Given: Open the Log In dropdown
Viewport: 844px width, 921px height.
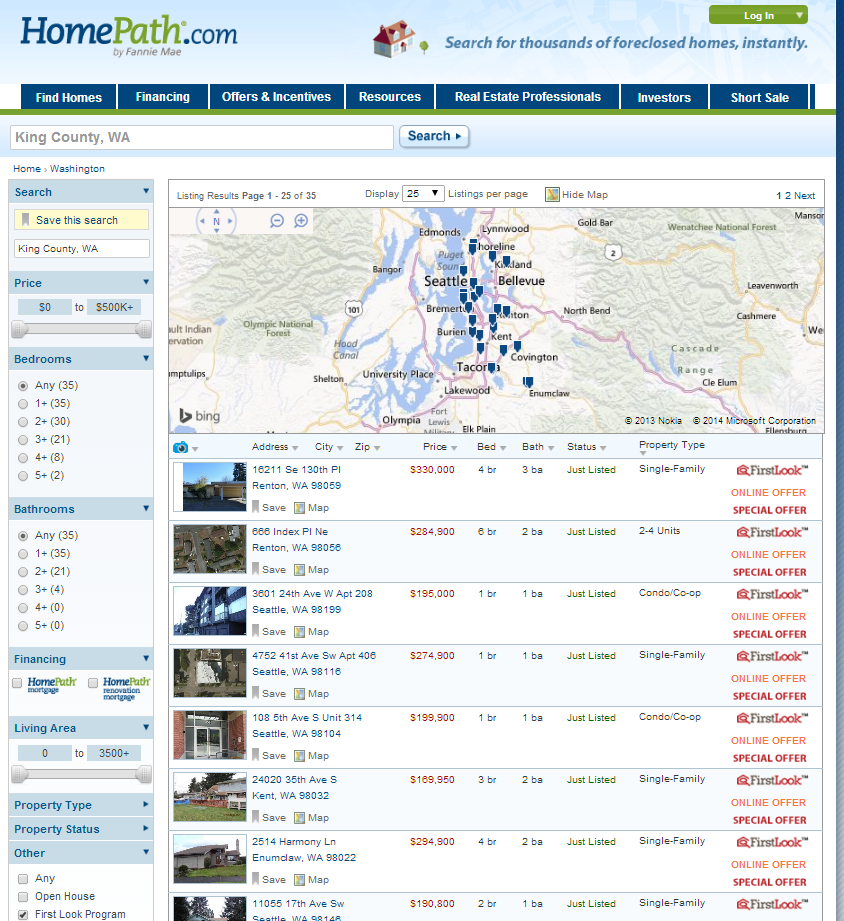Looking at the screenshot, I should (758, 15).
